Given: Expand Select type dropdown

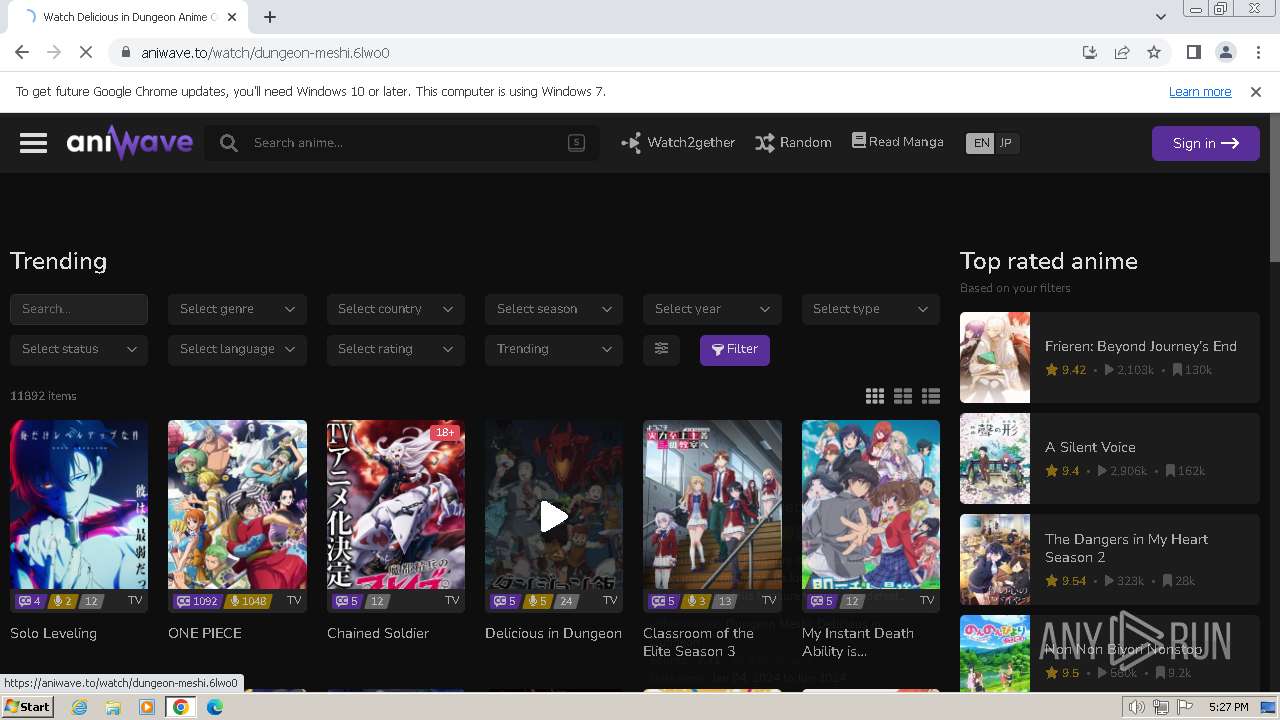Looking at the screenshot, I should [870, 309].
